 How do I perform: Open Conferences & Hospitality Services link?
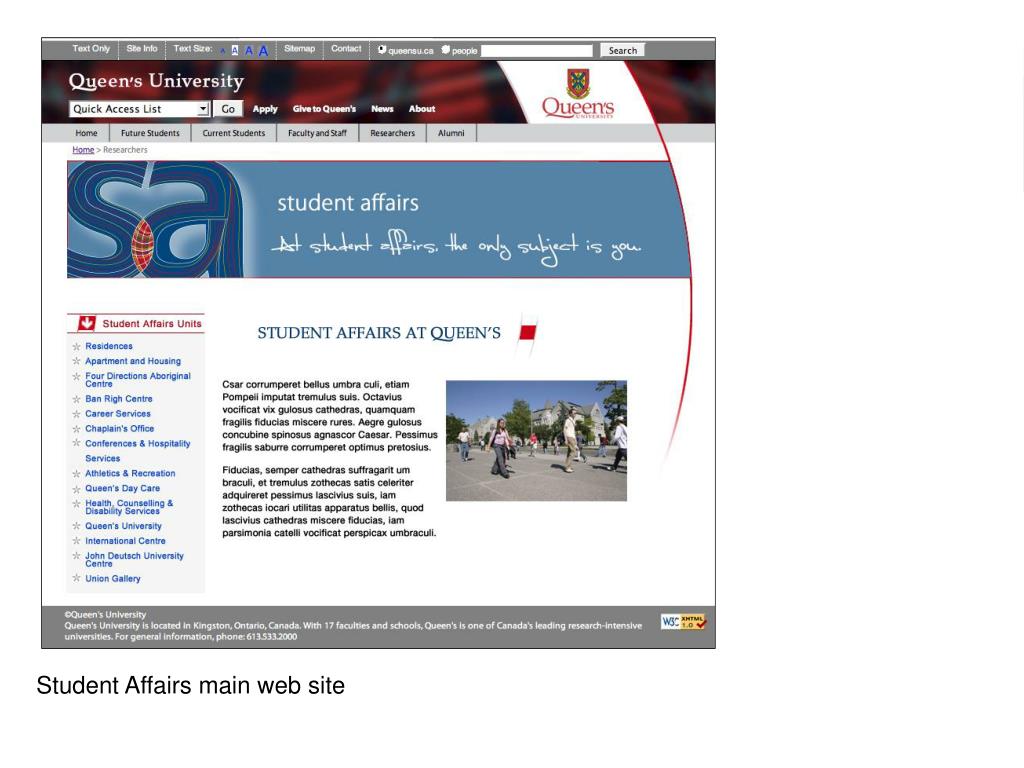coord(138,451)
